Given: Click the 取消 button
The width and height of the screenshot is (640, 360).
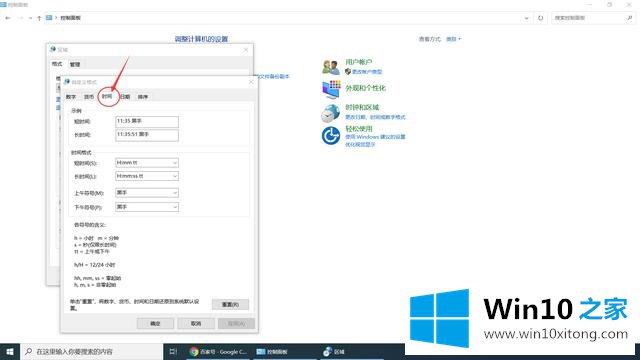Looking at the screenshot, I should (x=196, y=324).
